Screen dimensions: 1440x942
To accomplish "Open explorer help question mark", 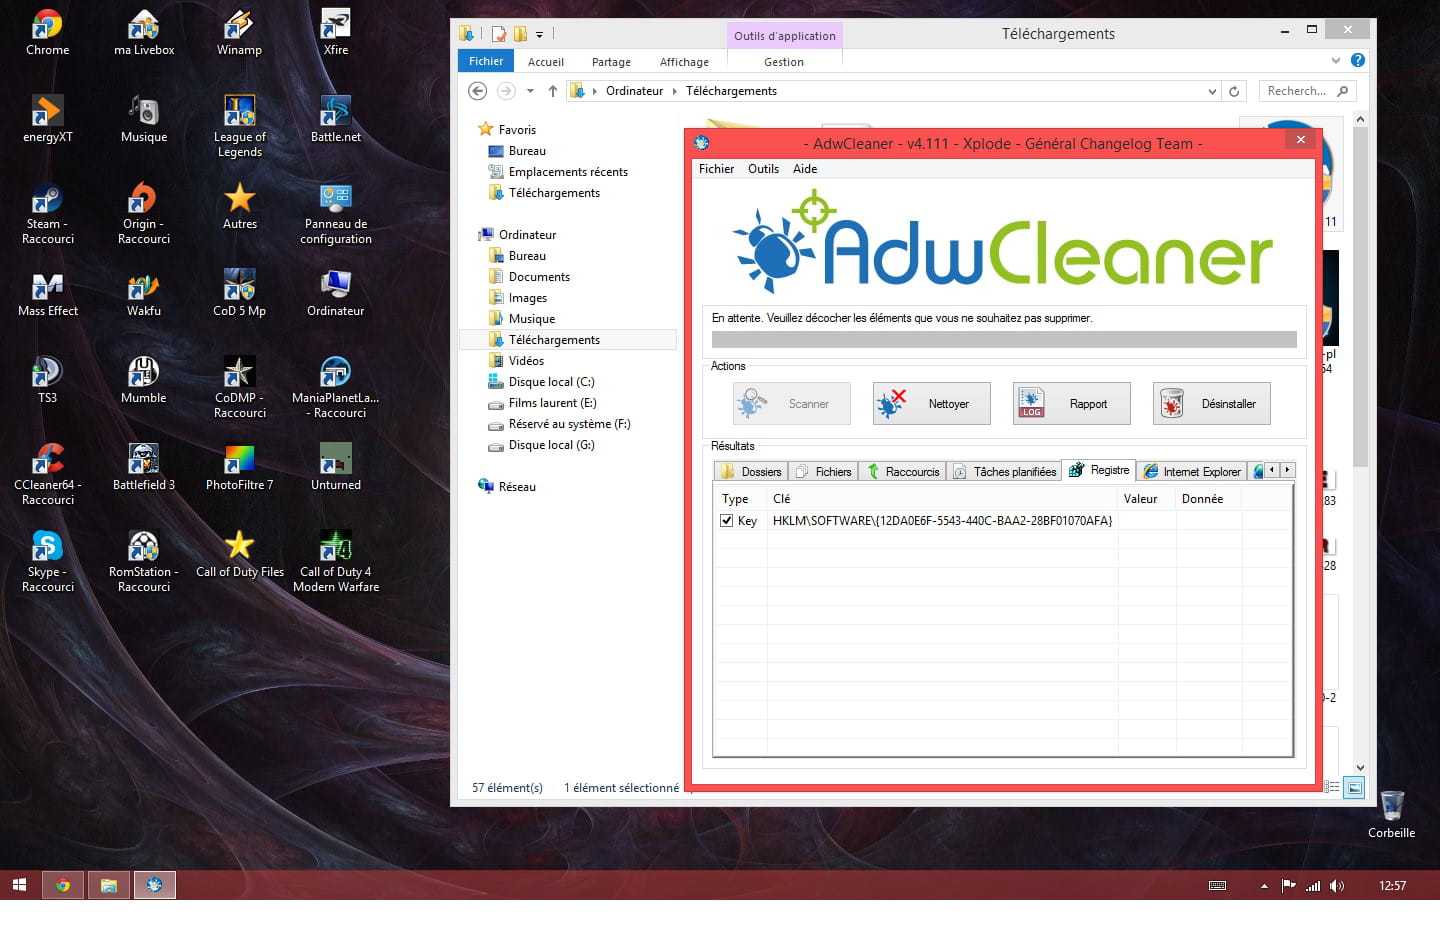I will point(1357,61).
